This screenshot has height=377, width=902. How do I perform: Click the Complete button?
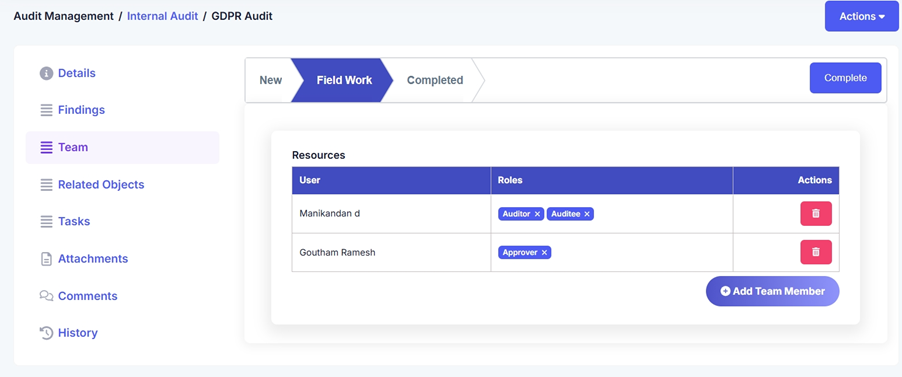pyautogui.click(x=845, y=78)
